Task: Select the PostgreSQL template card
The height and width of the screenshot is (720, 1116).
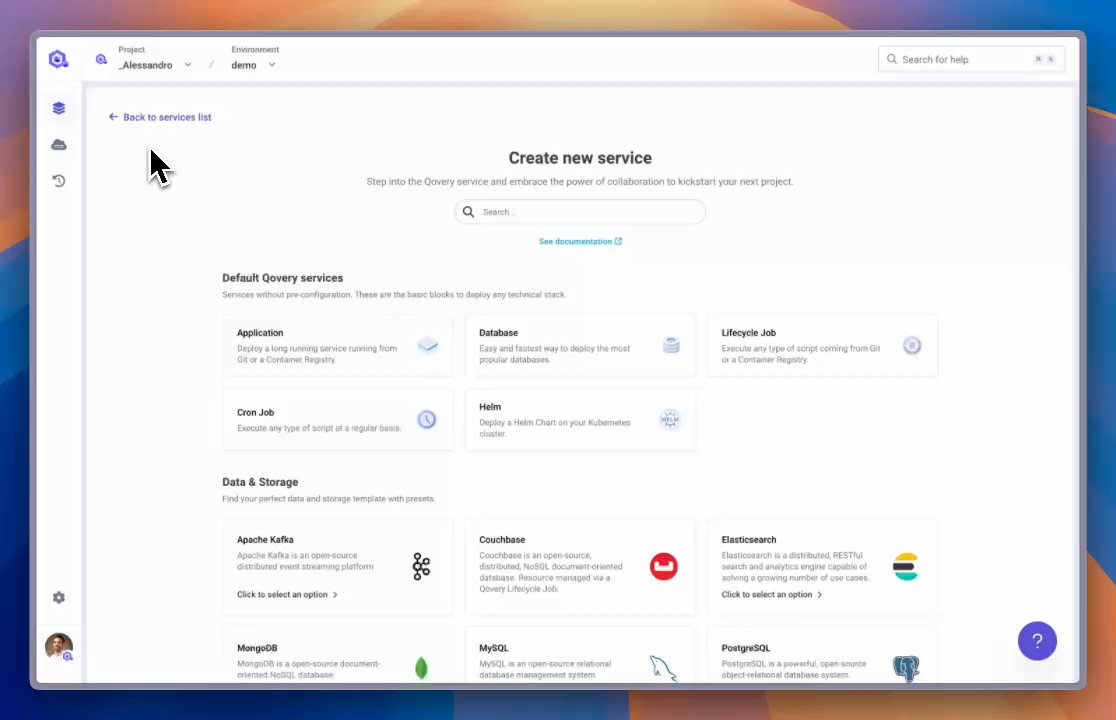Action: [x=822, y=656]
